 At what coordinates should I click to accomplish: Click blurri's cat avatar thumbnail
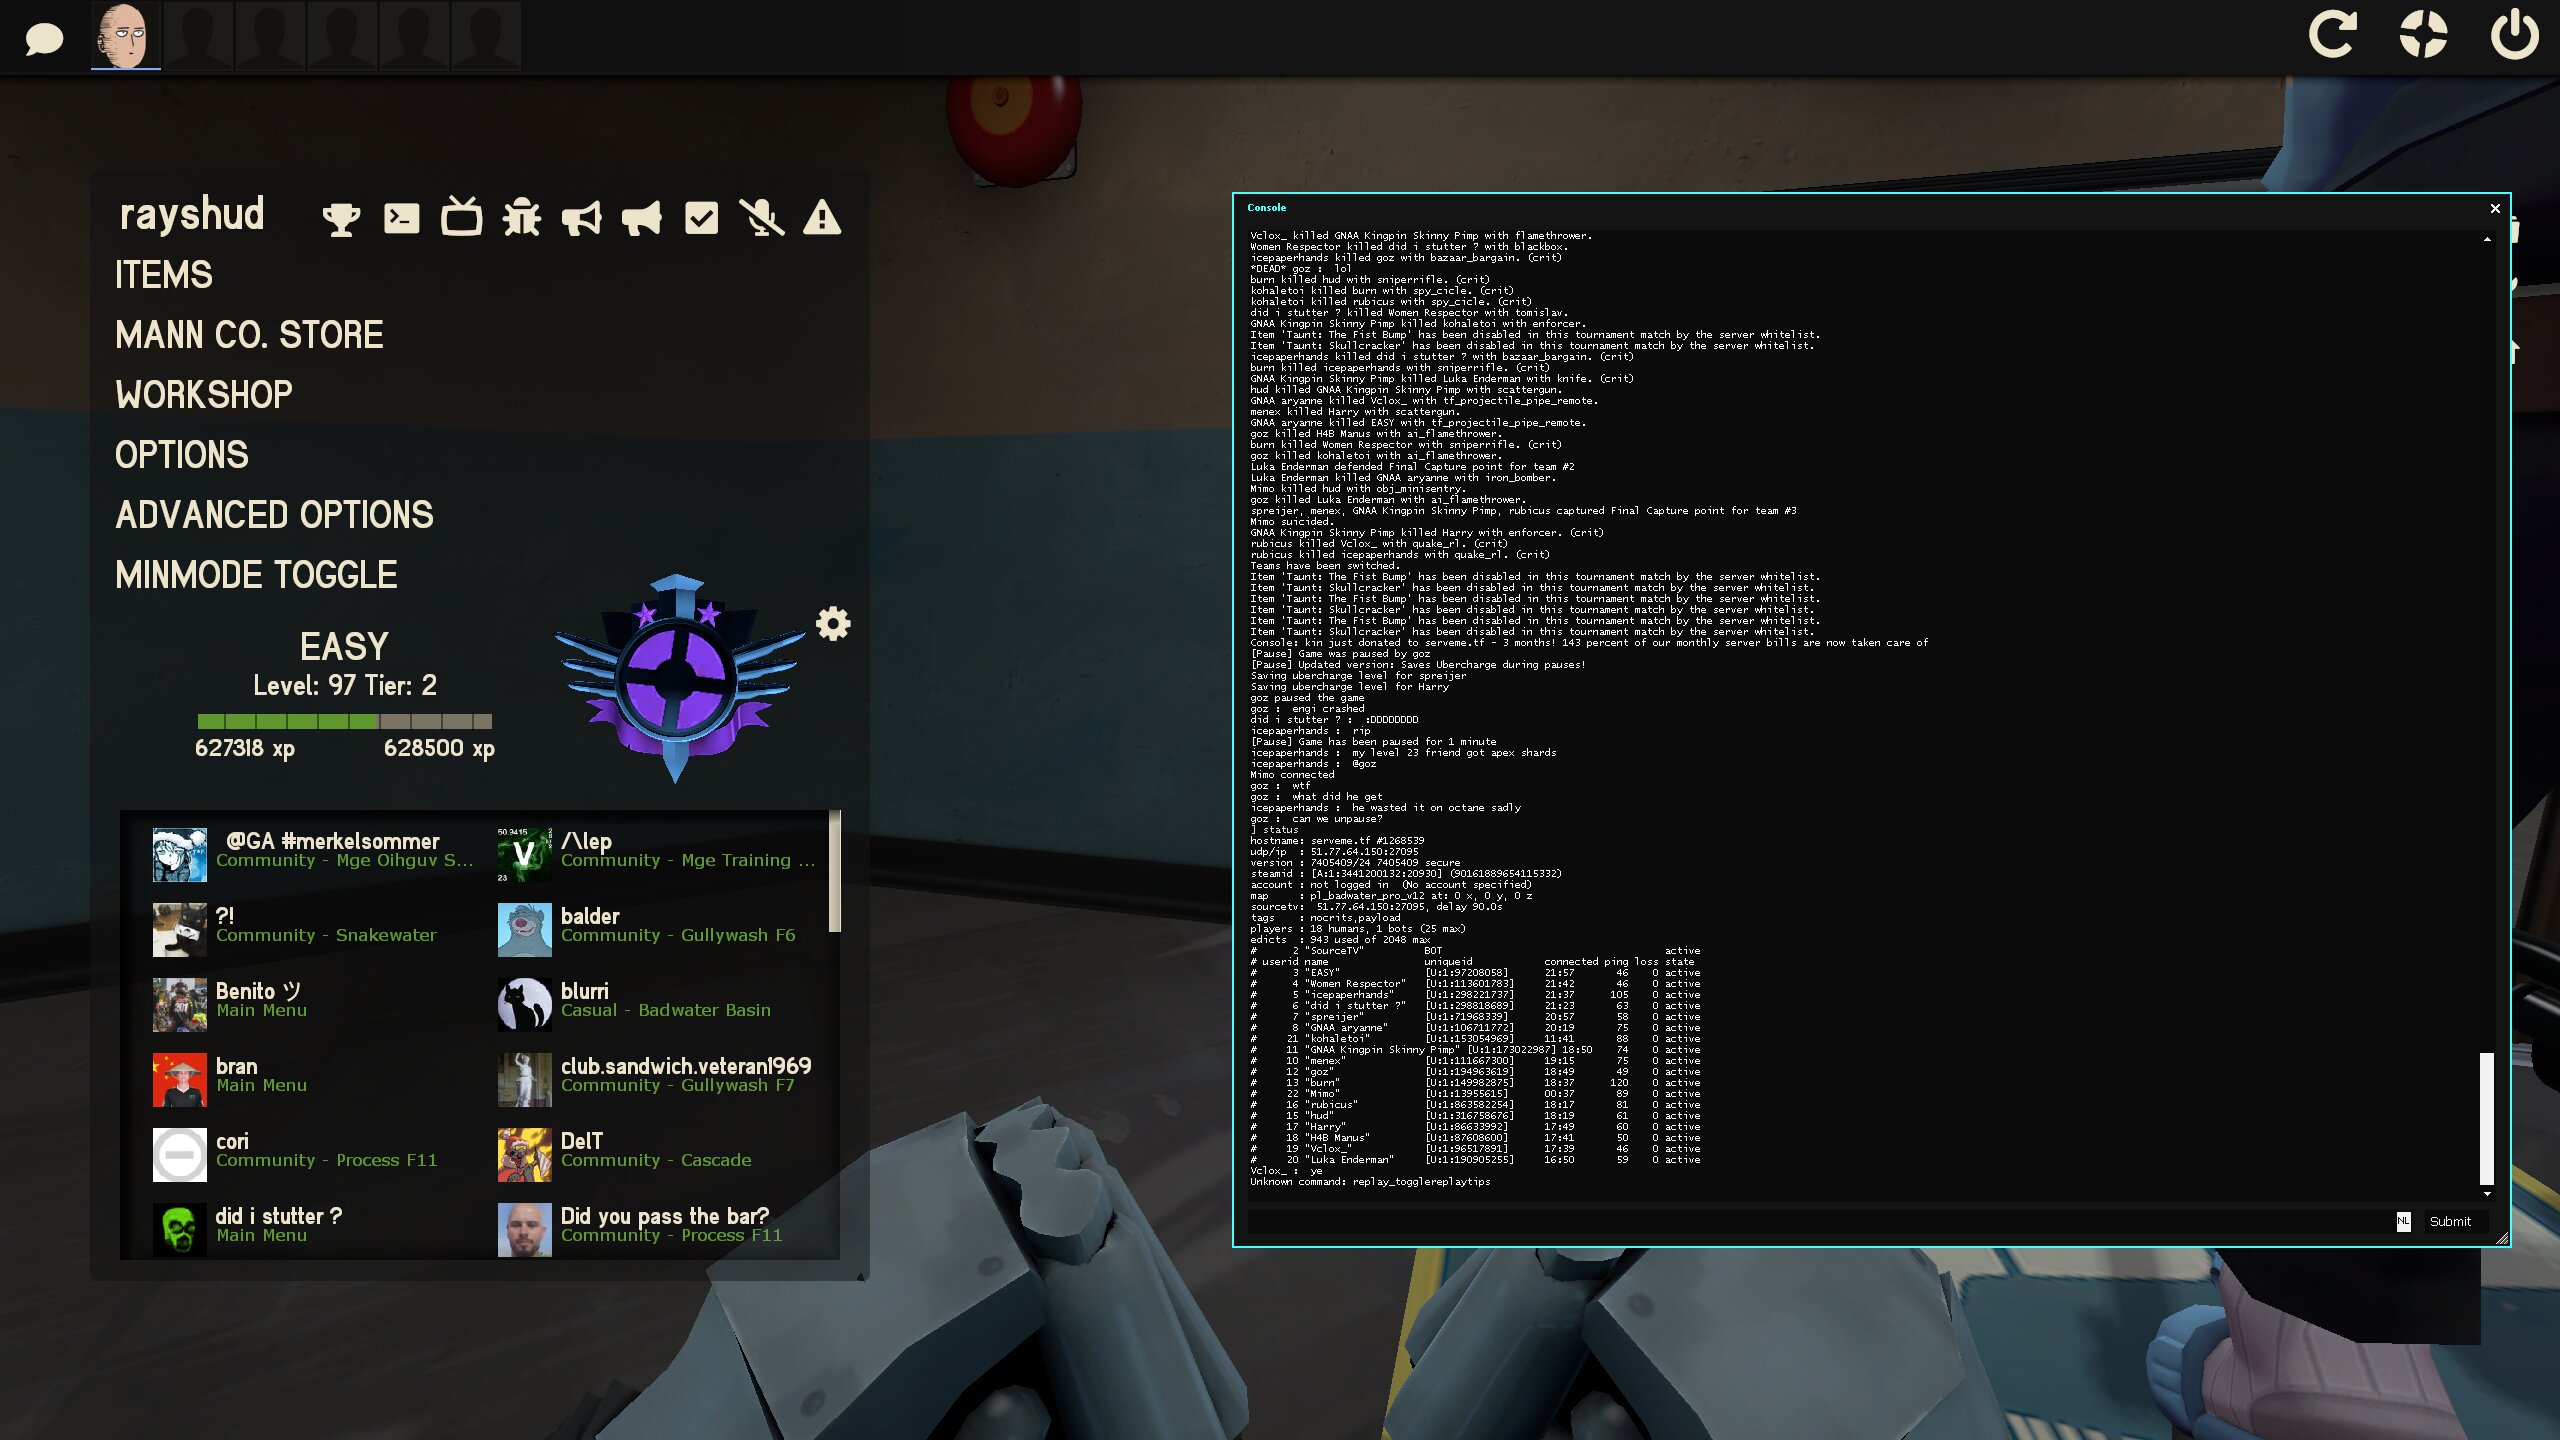click(x=525, y=1004)
